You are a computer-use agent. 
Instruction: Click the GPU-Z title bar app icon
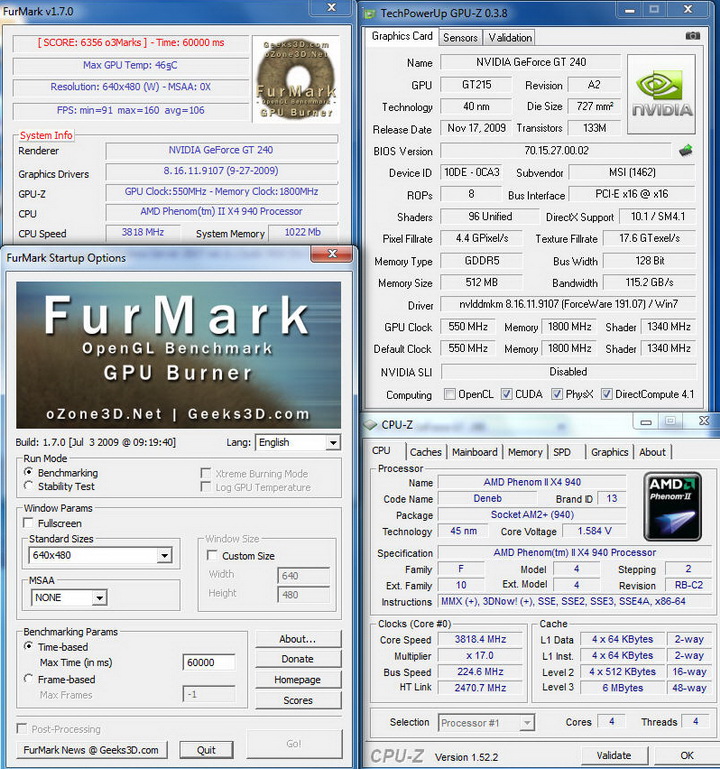tap(369, 13)
